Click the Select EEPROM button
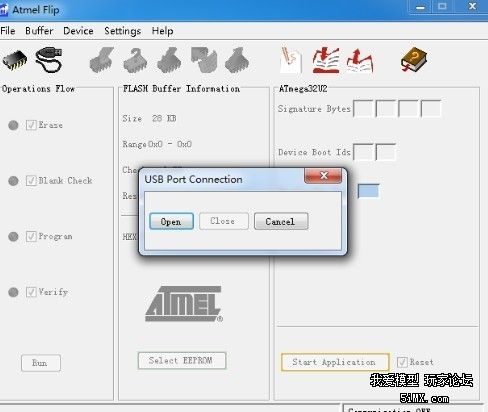The height and width of the screenshot is (412, 488). point(182,360)
